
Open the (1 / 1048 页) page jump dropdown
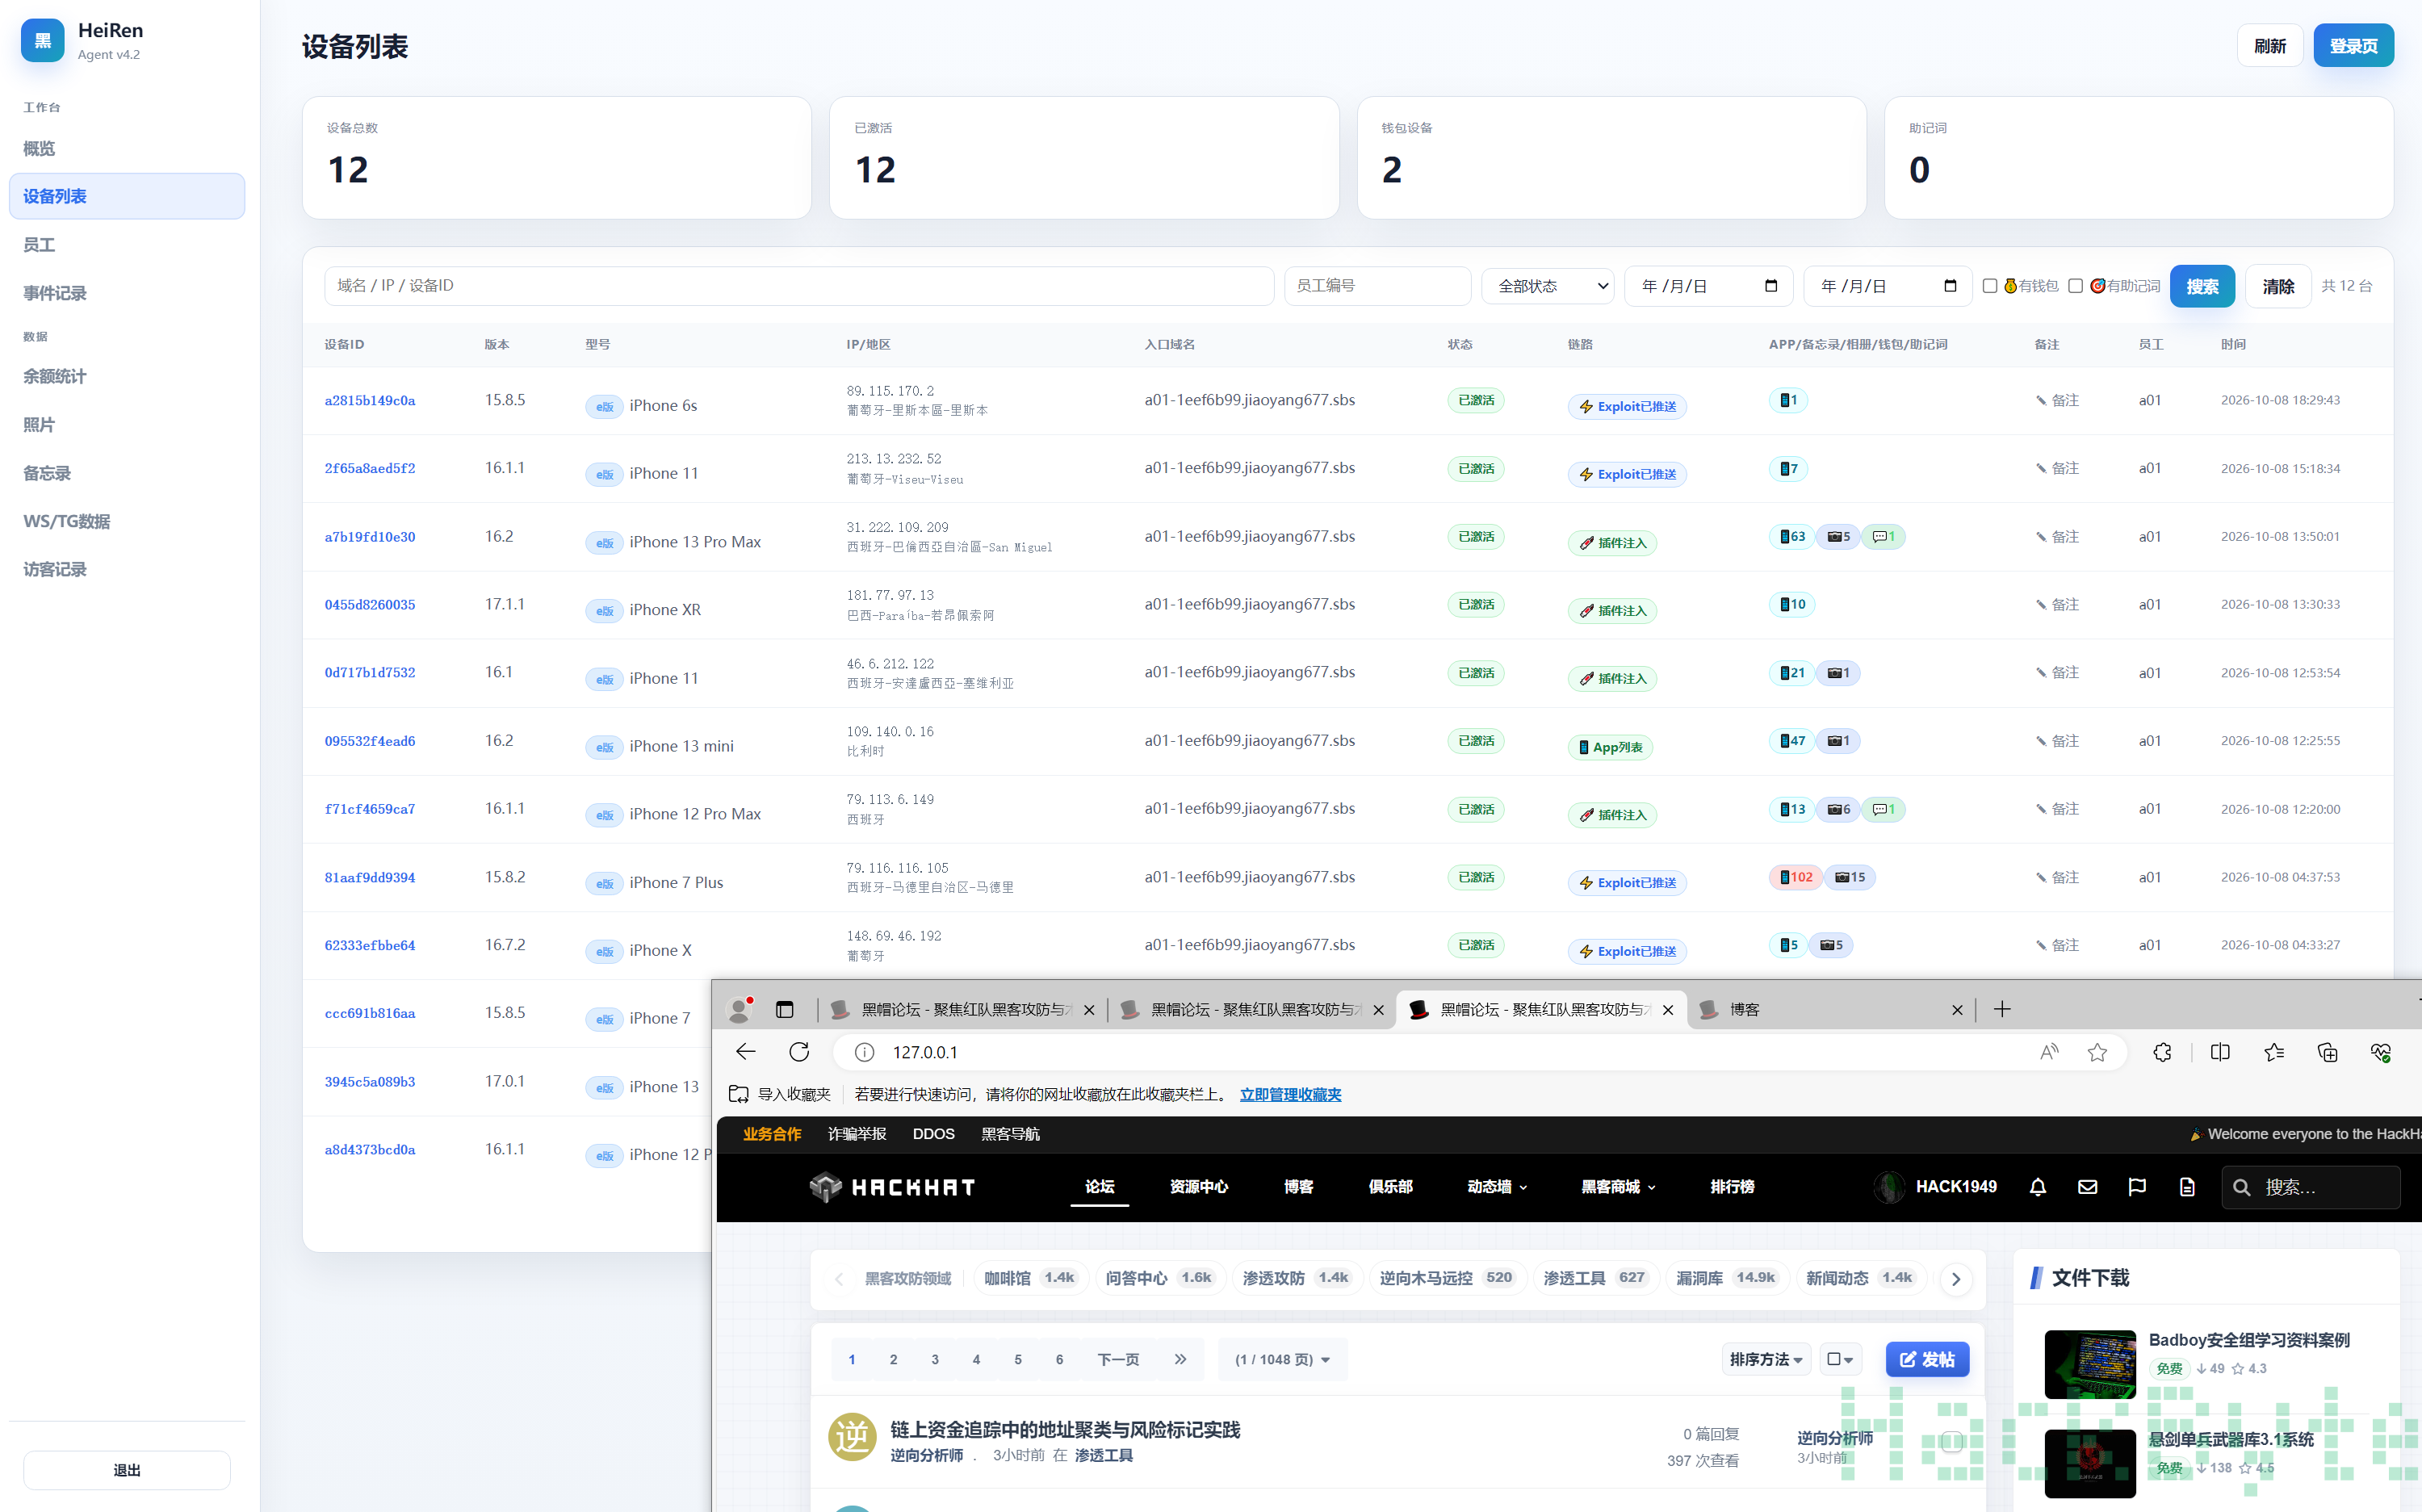click(x=1282, y=1359)
